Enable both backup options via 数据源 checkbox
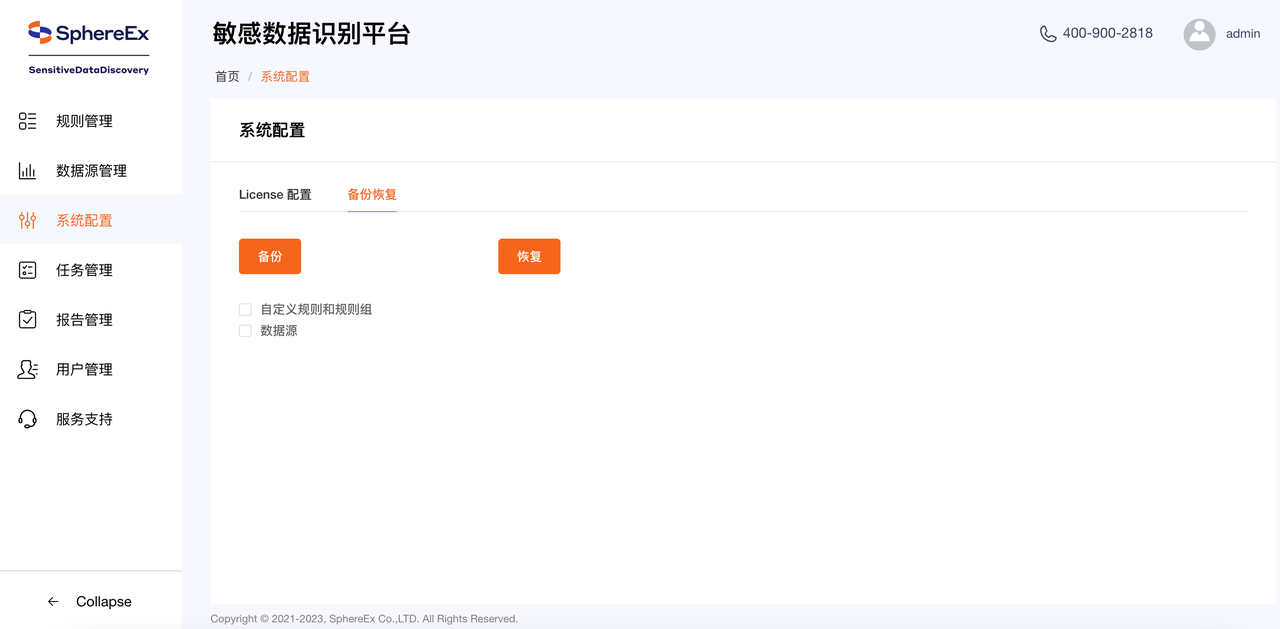 pos(245,330)
